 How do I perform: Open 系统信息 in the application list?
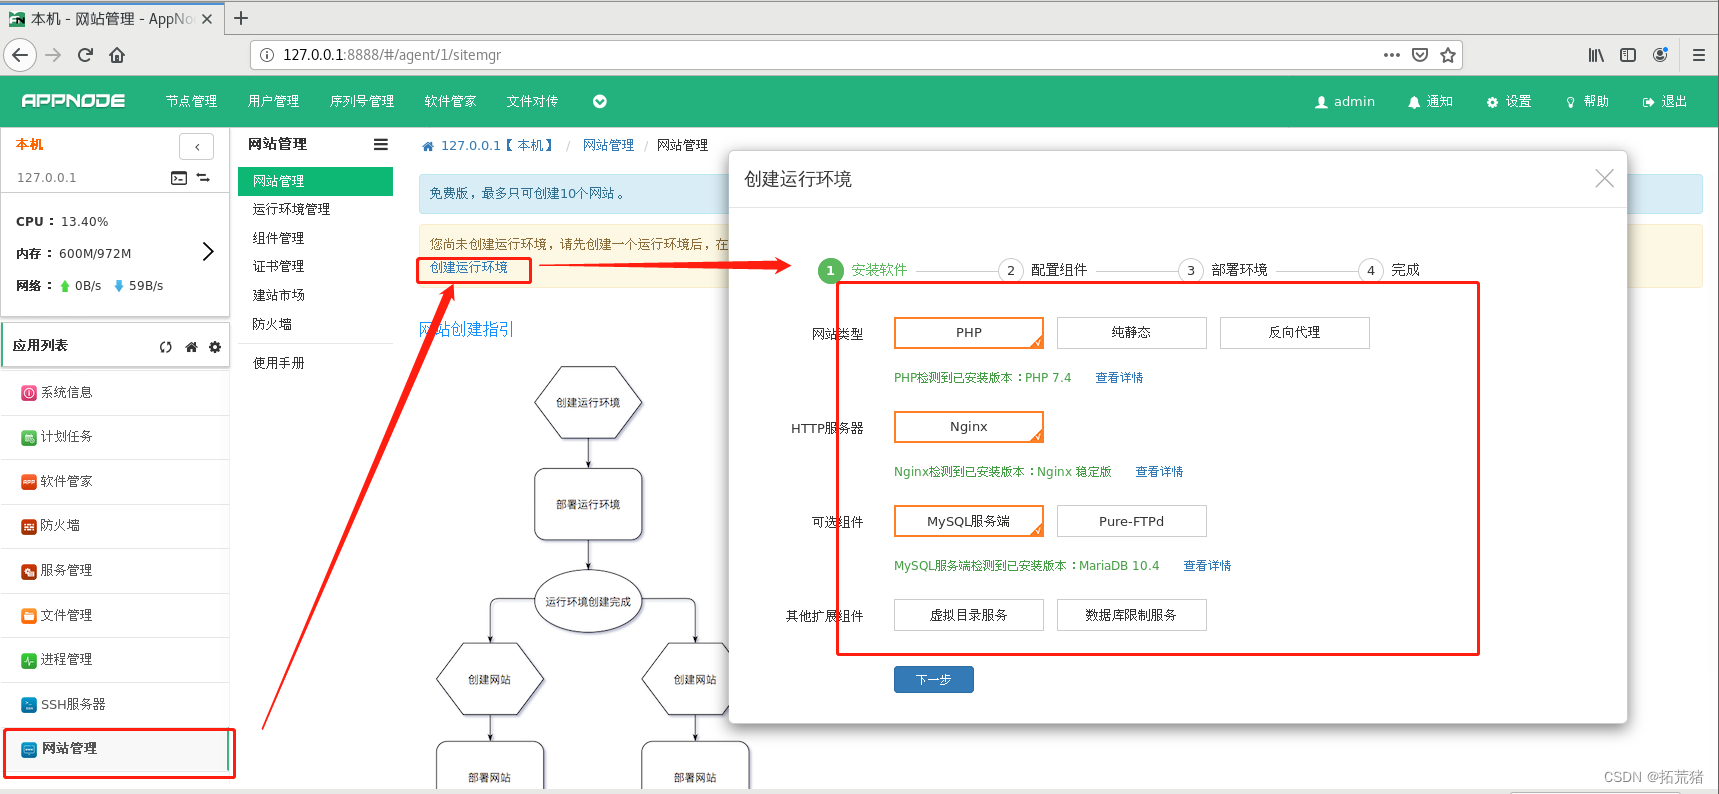tap(115, 393)
